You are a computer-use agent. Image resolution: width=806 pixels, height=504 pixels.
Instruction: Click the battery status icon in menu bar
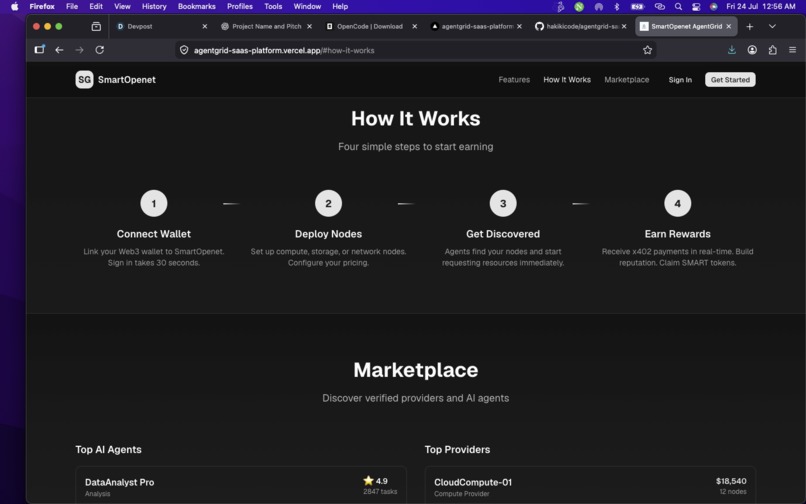(637, 7)
